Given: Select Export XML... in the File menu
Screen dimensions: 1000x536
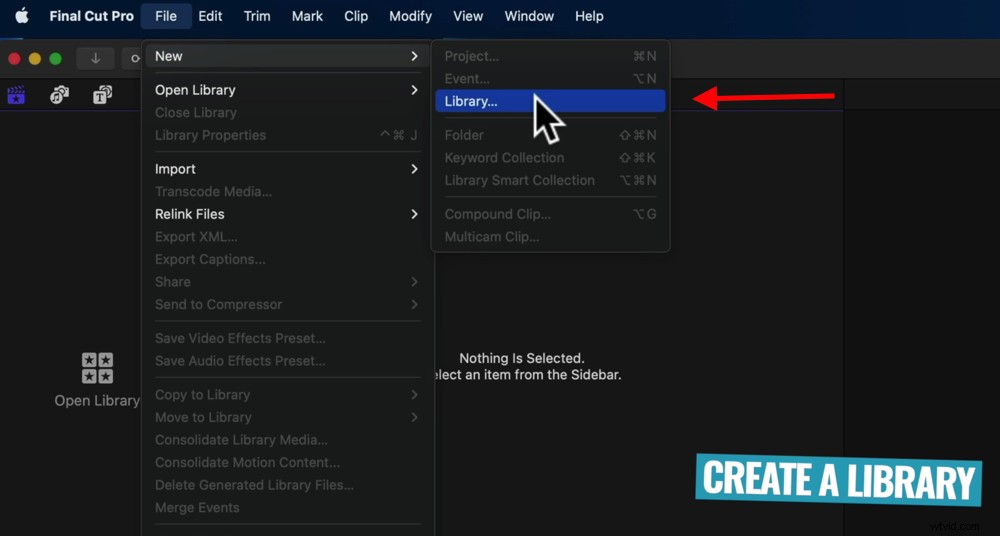Looking at the screenshot, I should click(288, 237).
